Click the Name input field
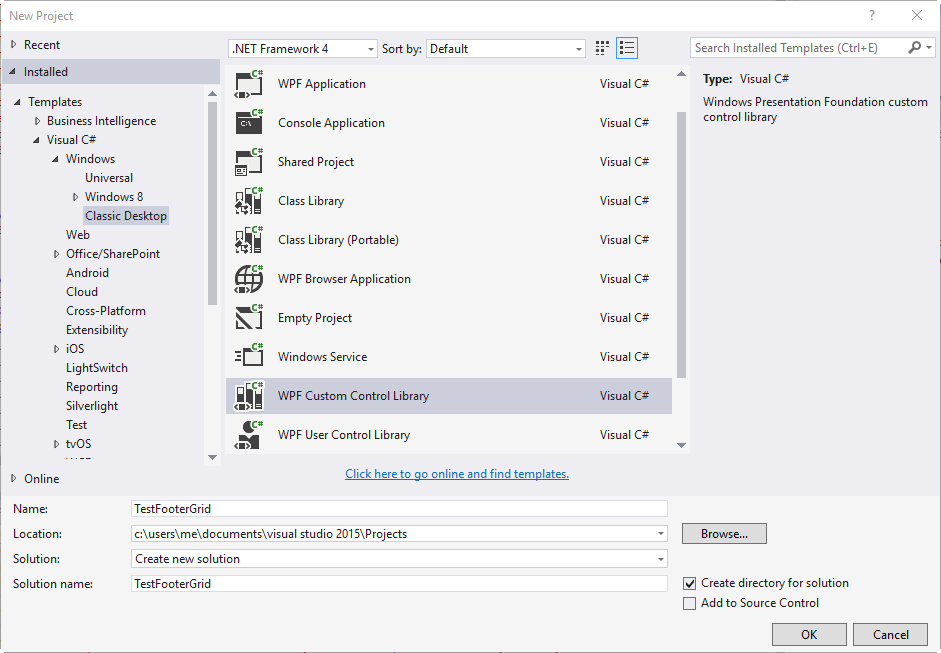 tap(400, 508)
